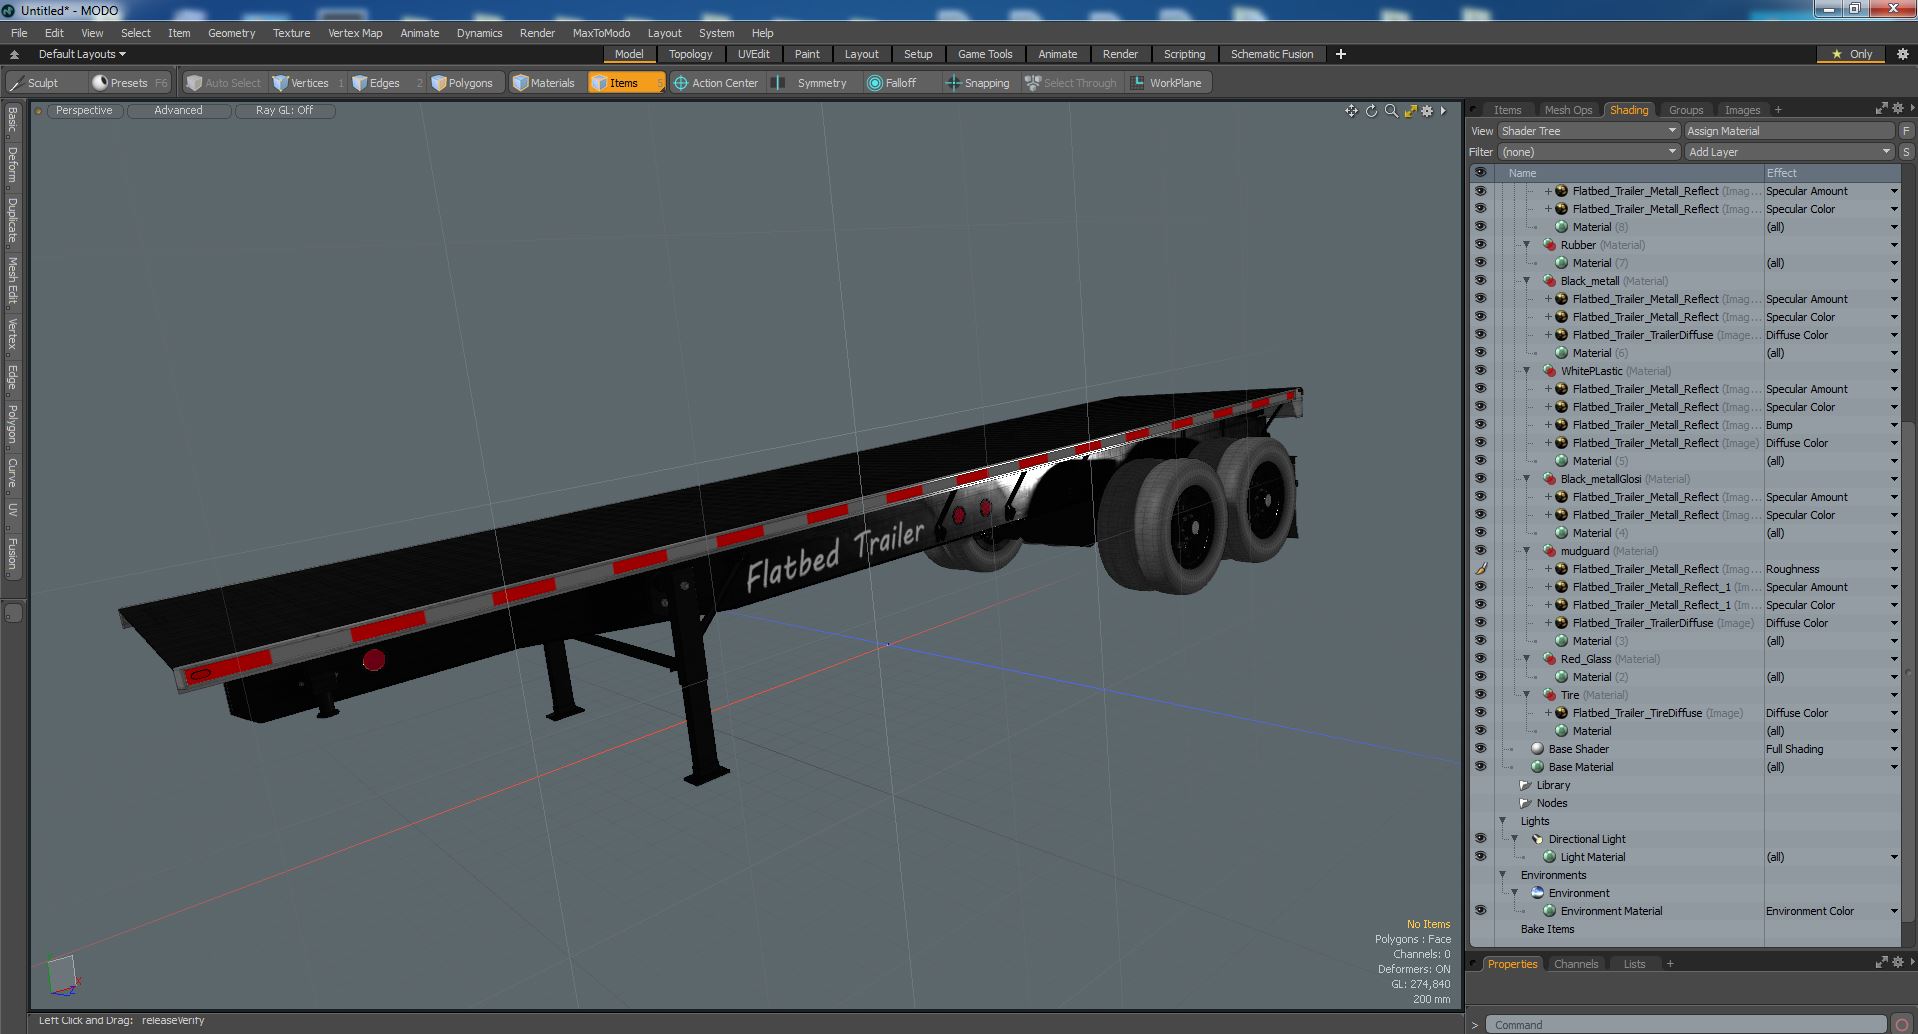Collapse the Rubber material group
The image size is (1918, 1034).
(1526, 245)
